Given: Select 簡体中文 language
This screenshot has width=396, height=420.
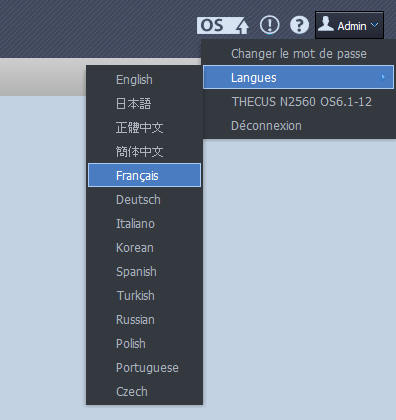Looking at the screenshot, I should [144, 152].
